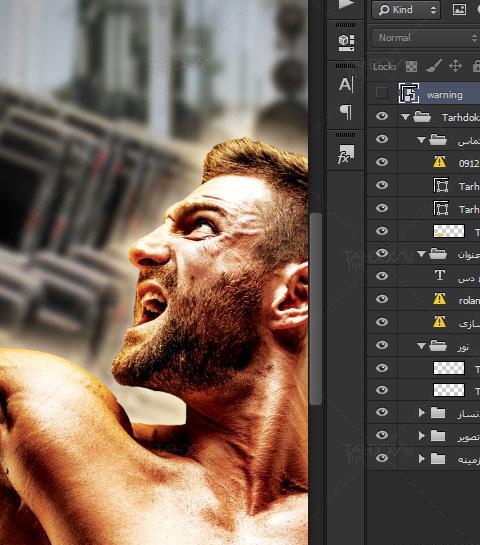
Task: Expand the collapsed group directly above تصویر
Action: [x=422, y=412]
